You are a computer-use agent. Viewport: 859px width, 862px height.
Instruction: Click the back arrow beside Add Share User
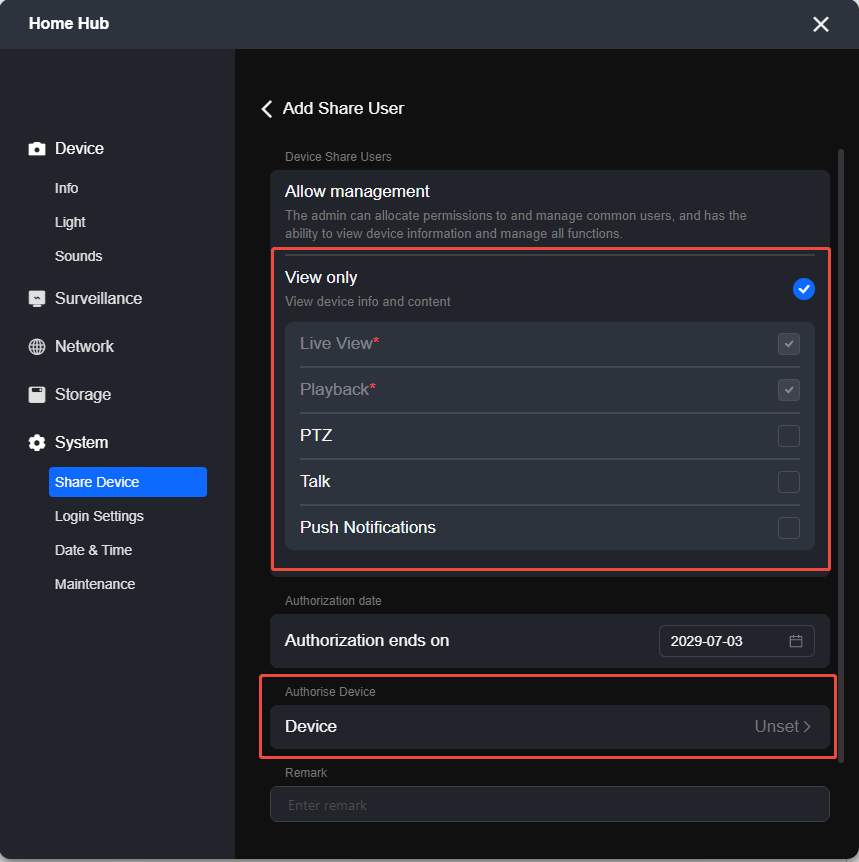coord(267,109)
